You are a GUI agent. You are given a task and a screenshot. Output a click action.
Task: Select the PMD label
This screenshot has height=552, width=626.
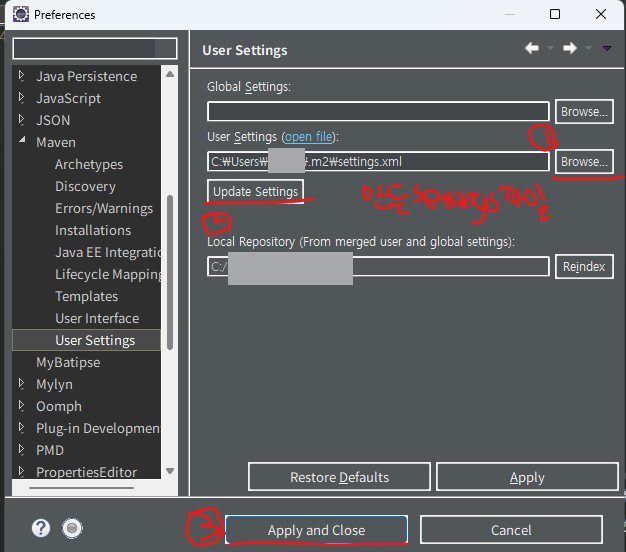point(50,450)
